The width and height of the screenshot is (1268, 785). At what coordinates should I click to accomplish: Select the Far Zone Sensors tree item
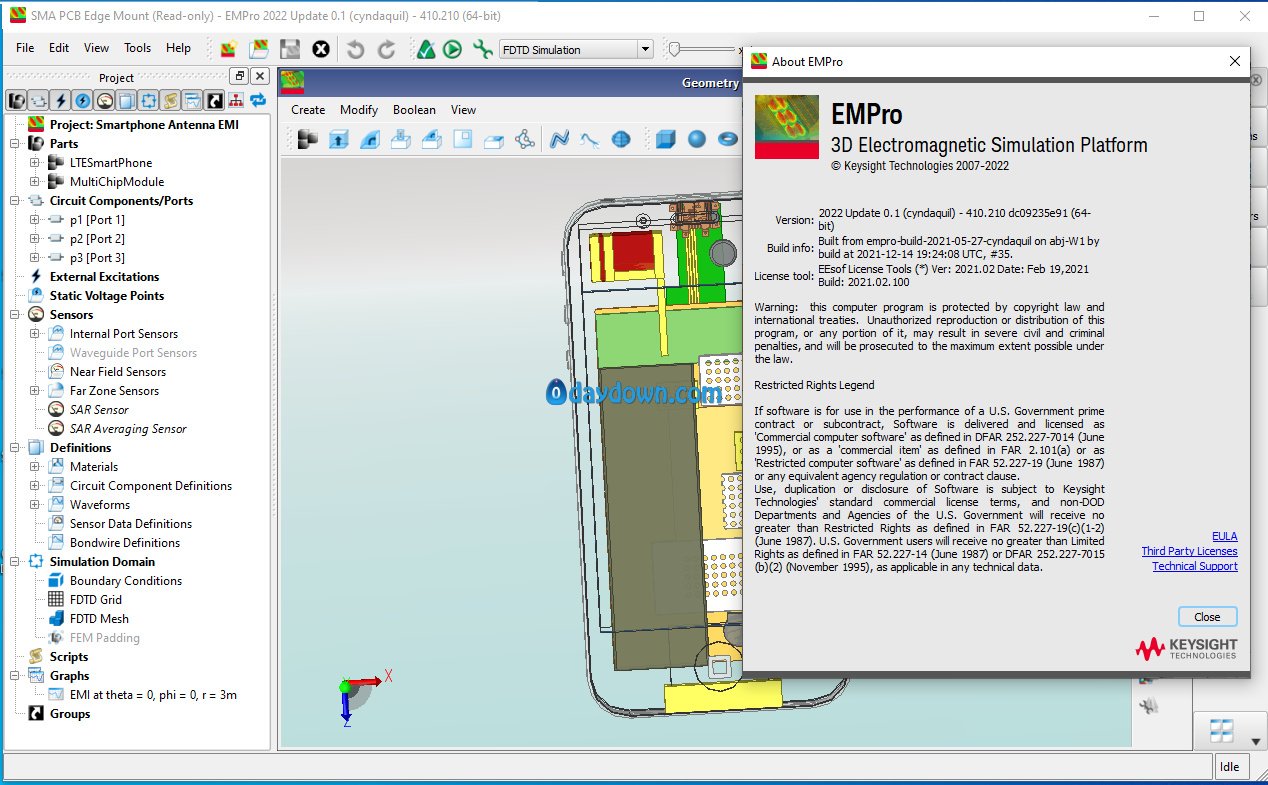pos(114,391)
